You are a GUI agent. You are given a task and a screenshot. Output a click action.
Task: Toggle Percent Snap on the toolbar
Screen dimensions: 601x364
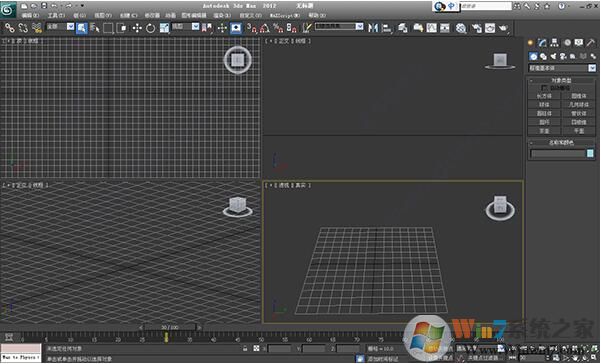278,28
